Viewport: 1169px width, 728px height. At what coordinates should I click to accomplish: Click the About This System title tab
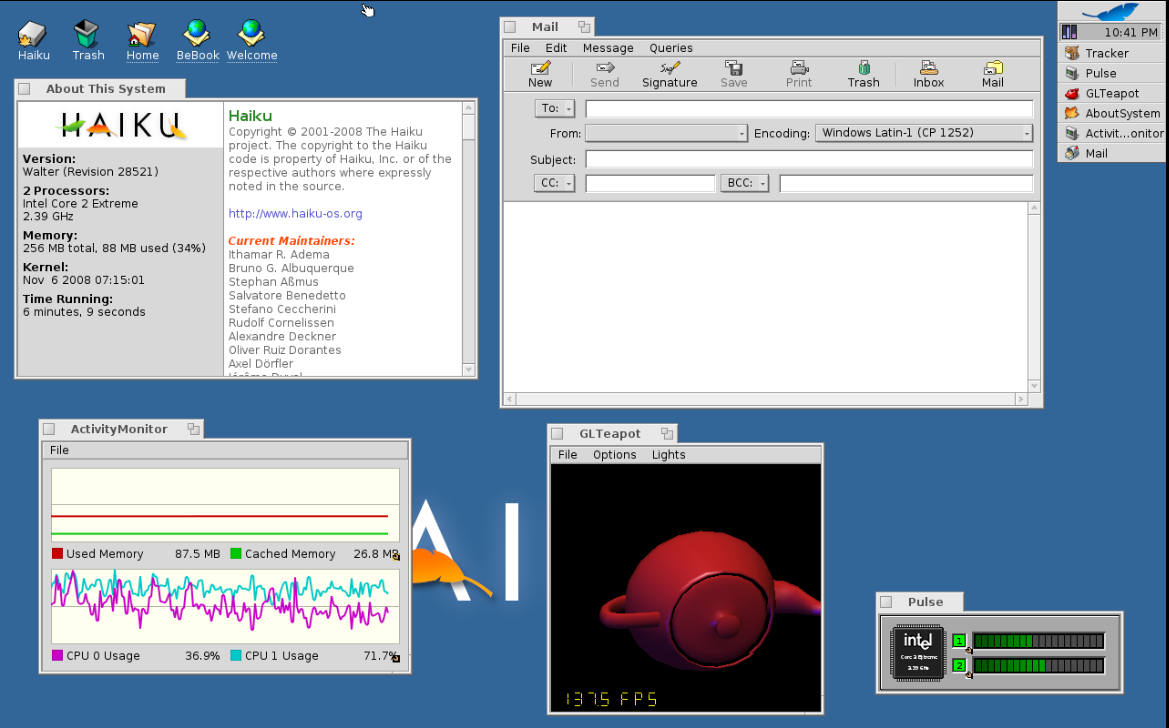click(x=100, y=89)
